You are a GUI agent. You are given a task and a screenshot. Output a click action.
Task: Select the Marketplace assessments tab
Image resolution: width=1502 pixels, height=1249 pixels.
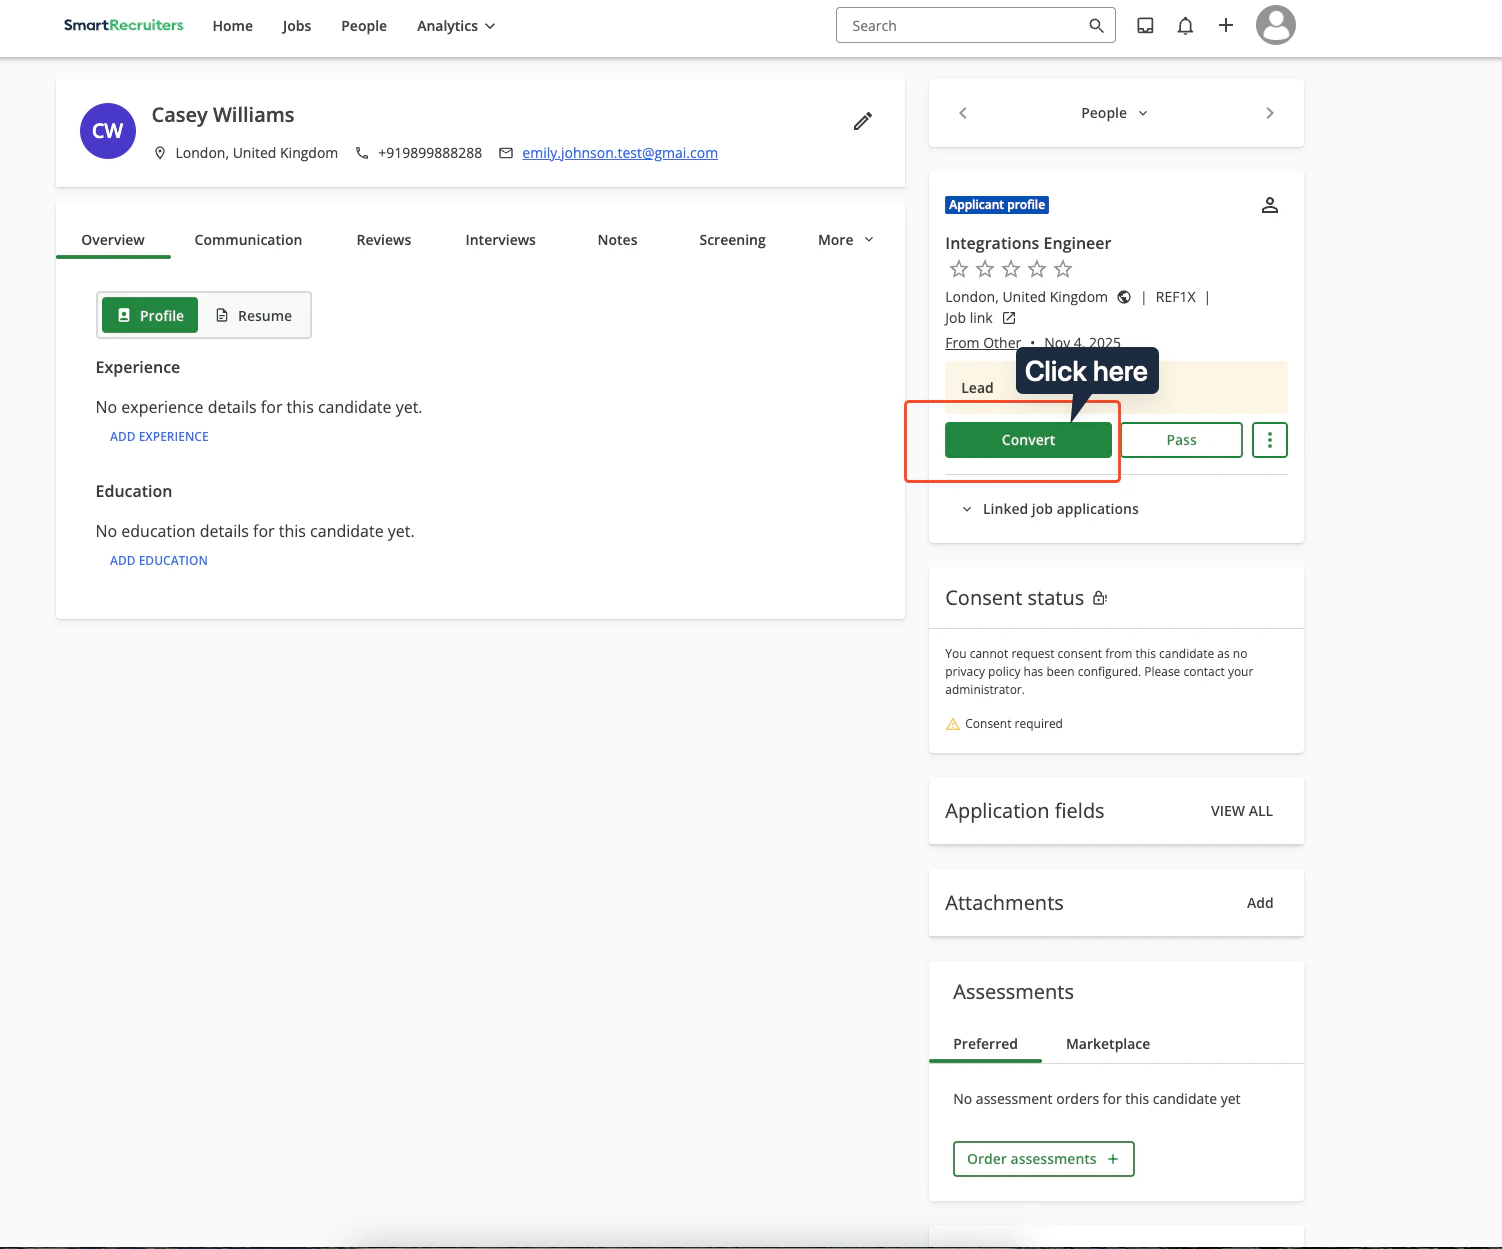[x=1108, y=1044]
